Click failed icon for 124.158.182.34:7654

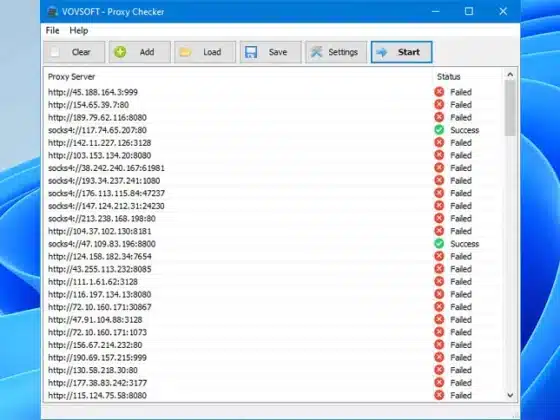(439, 256)
